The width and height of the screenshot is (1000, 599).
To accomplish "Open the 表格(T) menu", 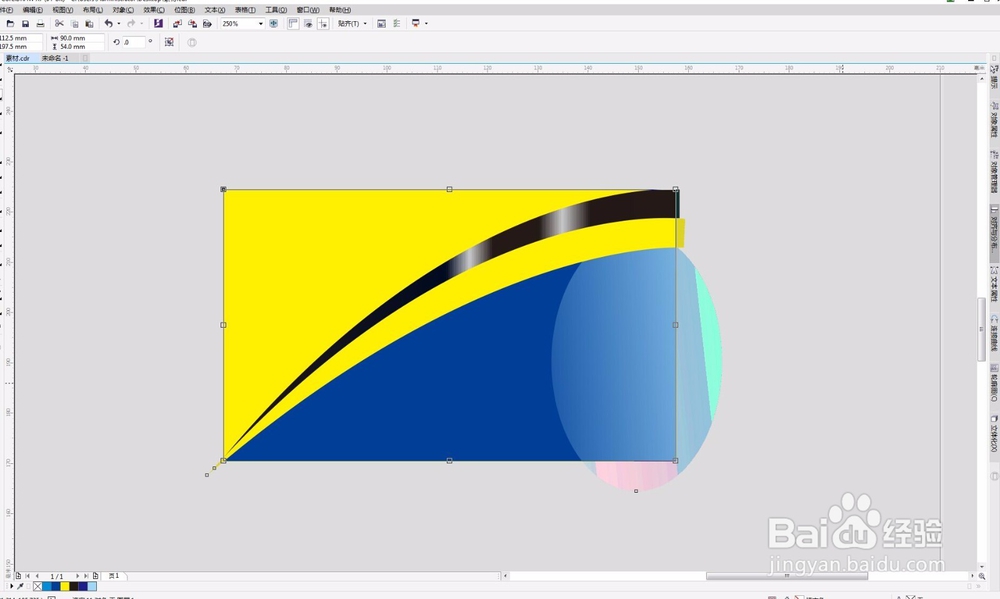I will tap(245, 10).
